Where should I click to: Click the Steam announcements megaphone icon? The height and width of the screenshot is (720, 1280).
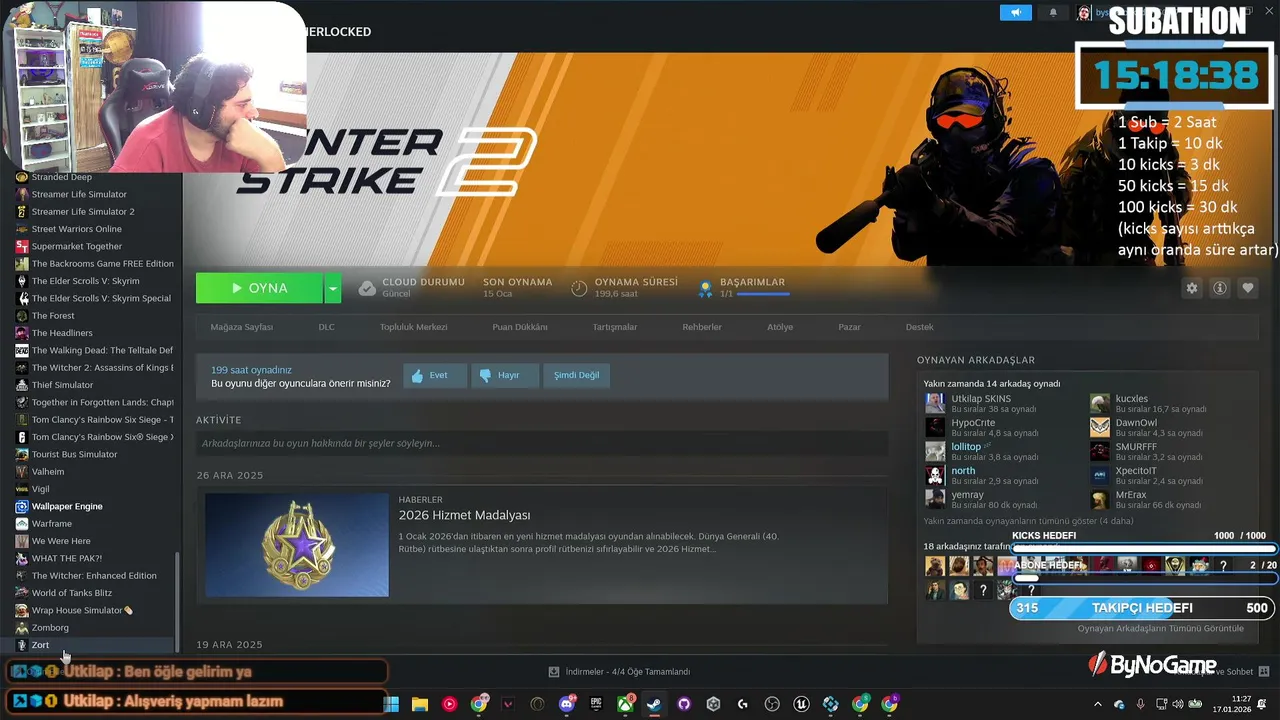[1015, 13]
